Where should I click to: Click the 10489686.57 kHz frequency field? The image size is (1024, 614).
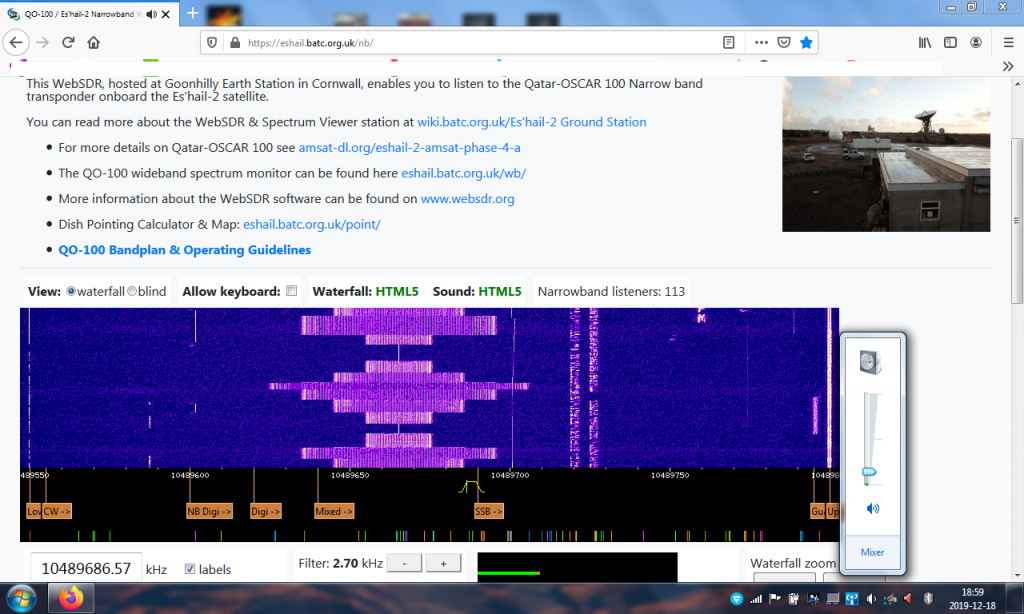tap(86, 569)
